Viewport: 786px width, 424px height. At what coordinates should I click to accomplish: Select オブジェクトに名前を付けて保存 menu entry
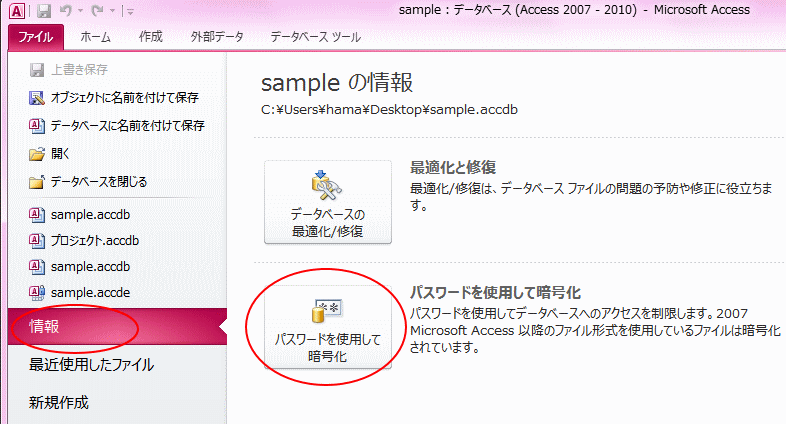click(125, 98)
